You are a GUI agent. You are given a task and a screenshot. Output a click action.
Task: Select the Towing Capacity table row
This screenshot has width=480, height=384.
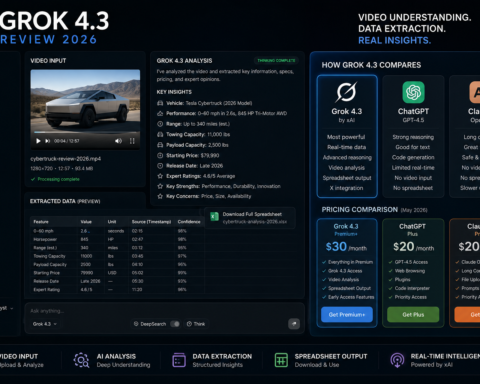117,256
